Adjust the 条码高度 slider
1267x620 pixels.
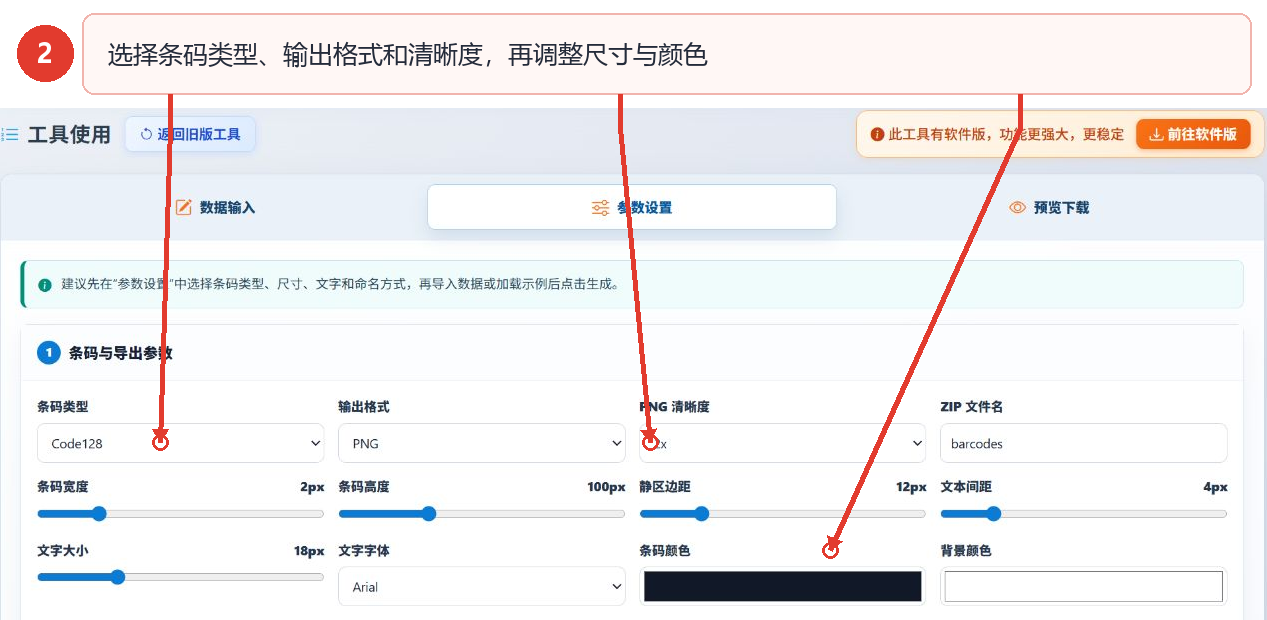tap(482, 514)
